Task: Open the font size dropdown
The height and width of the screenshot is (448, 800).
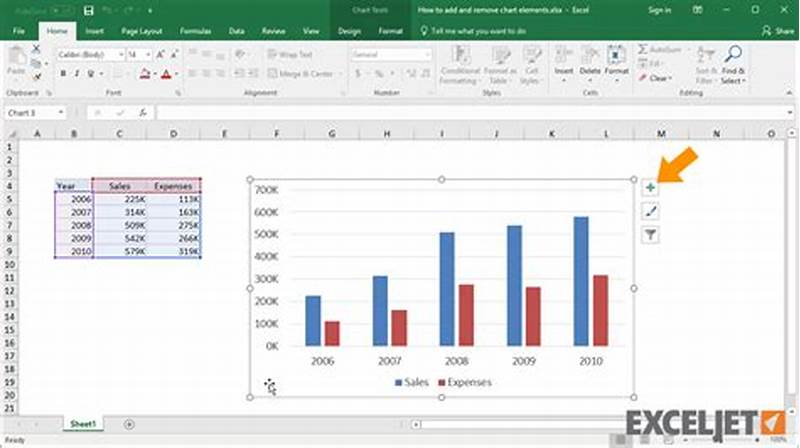Action: coord(148,55)
